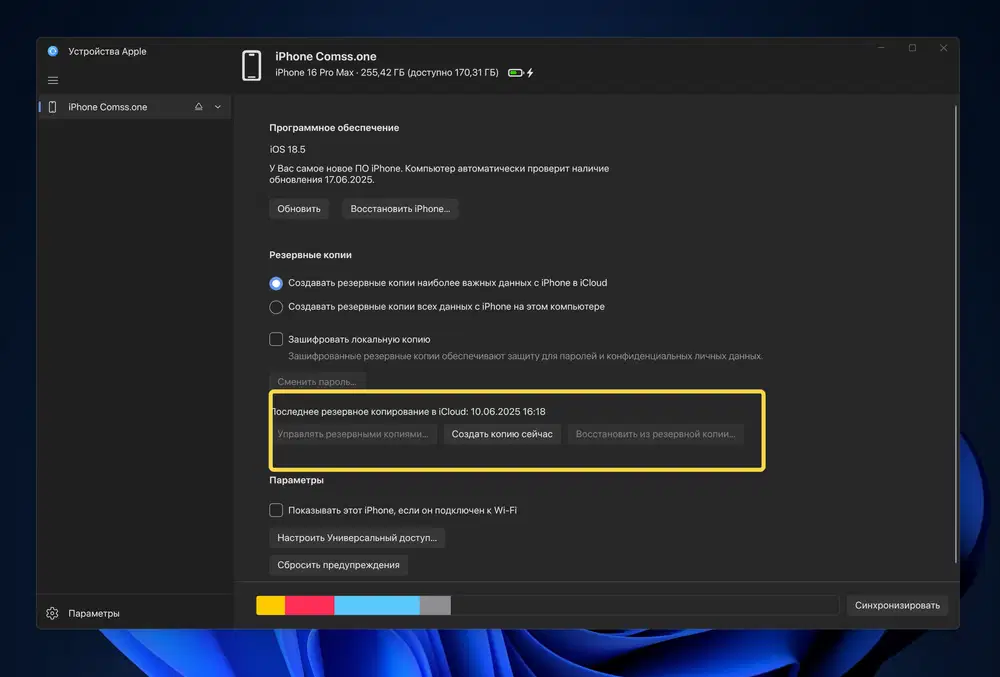Click the Сменить пароль... button
Screen dimensions: 1000x677
pyautogui.click(x=316, y=381)
